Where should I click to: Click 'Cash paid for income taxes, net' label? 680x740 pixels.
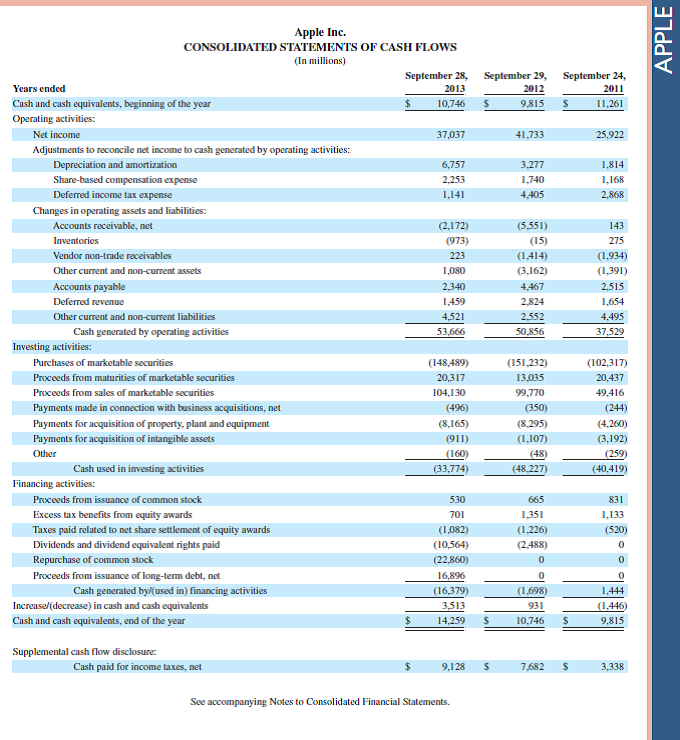(x=137, y=667)
